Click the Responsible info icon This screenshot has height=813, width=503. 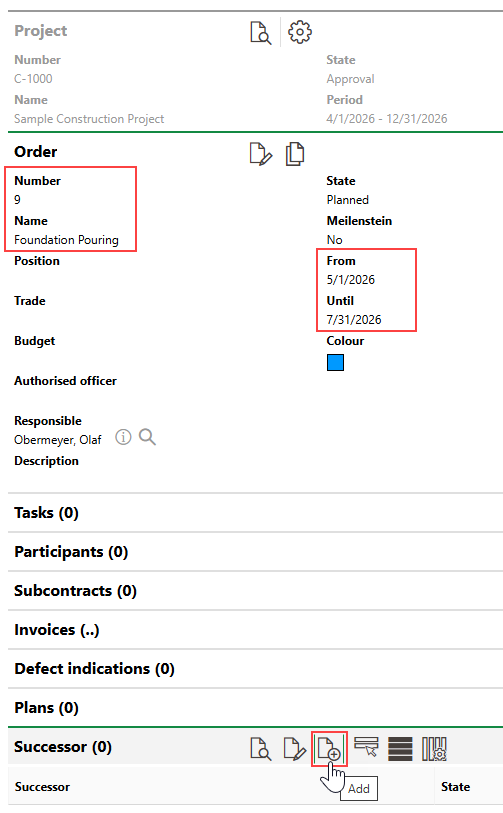pos(123,437)
